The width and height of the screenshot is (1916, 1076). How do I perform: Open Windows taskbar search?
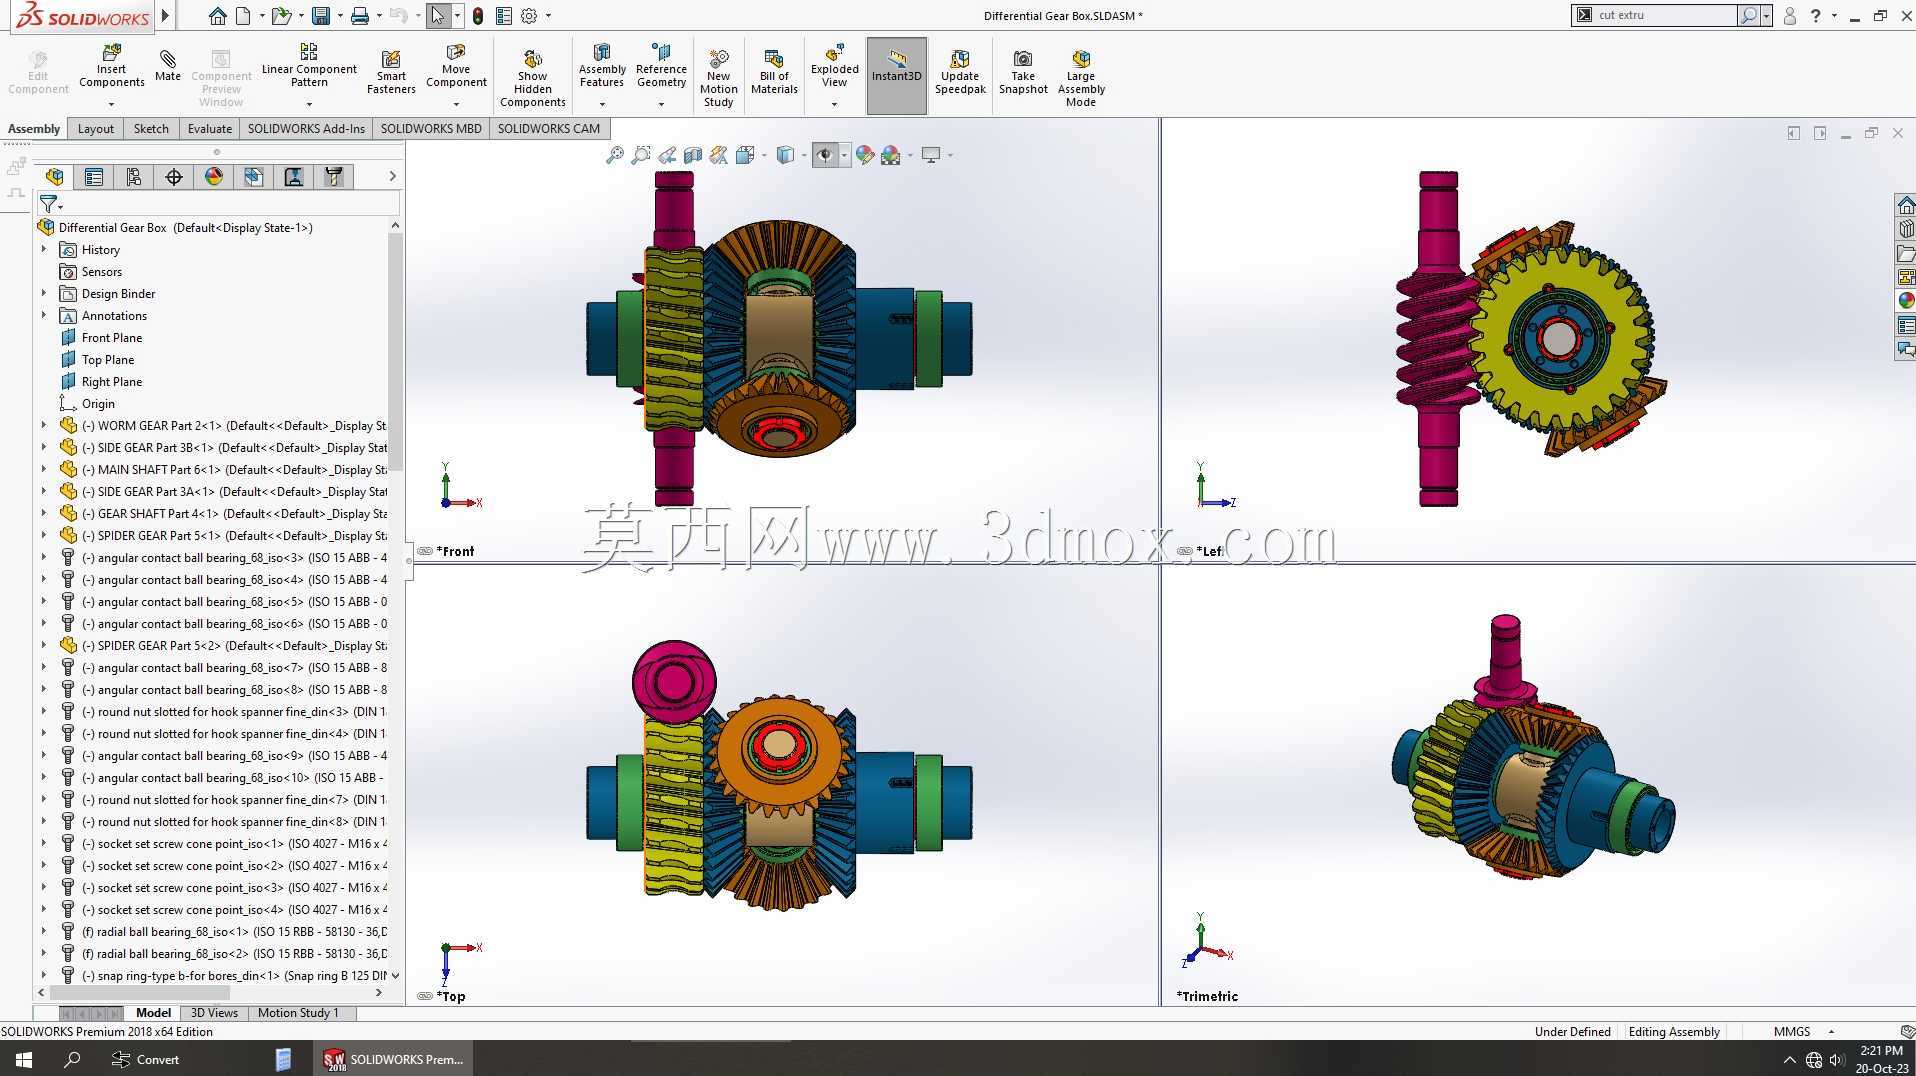click(x=72, y=1059)
